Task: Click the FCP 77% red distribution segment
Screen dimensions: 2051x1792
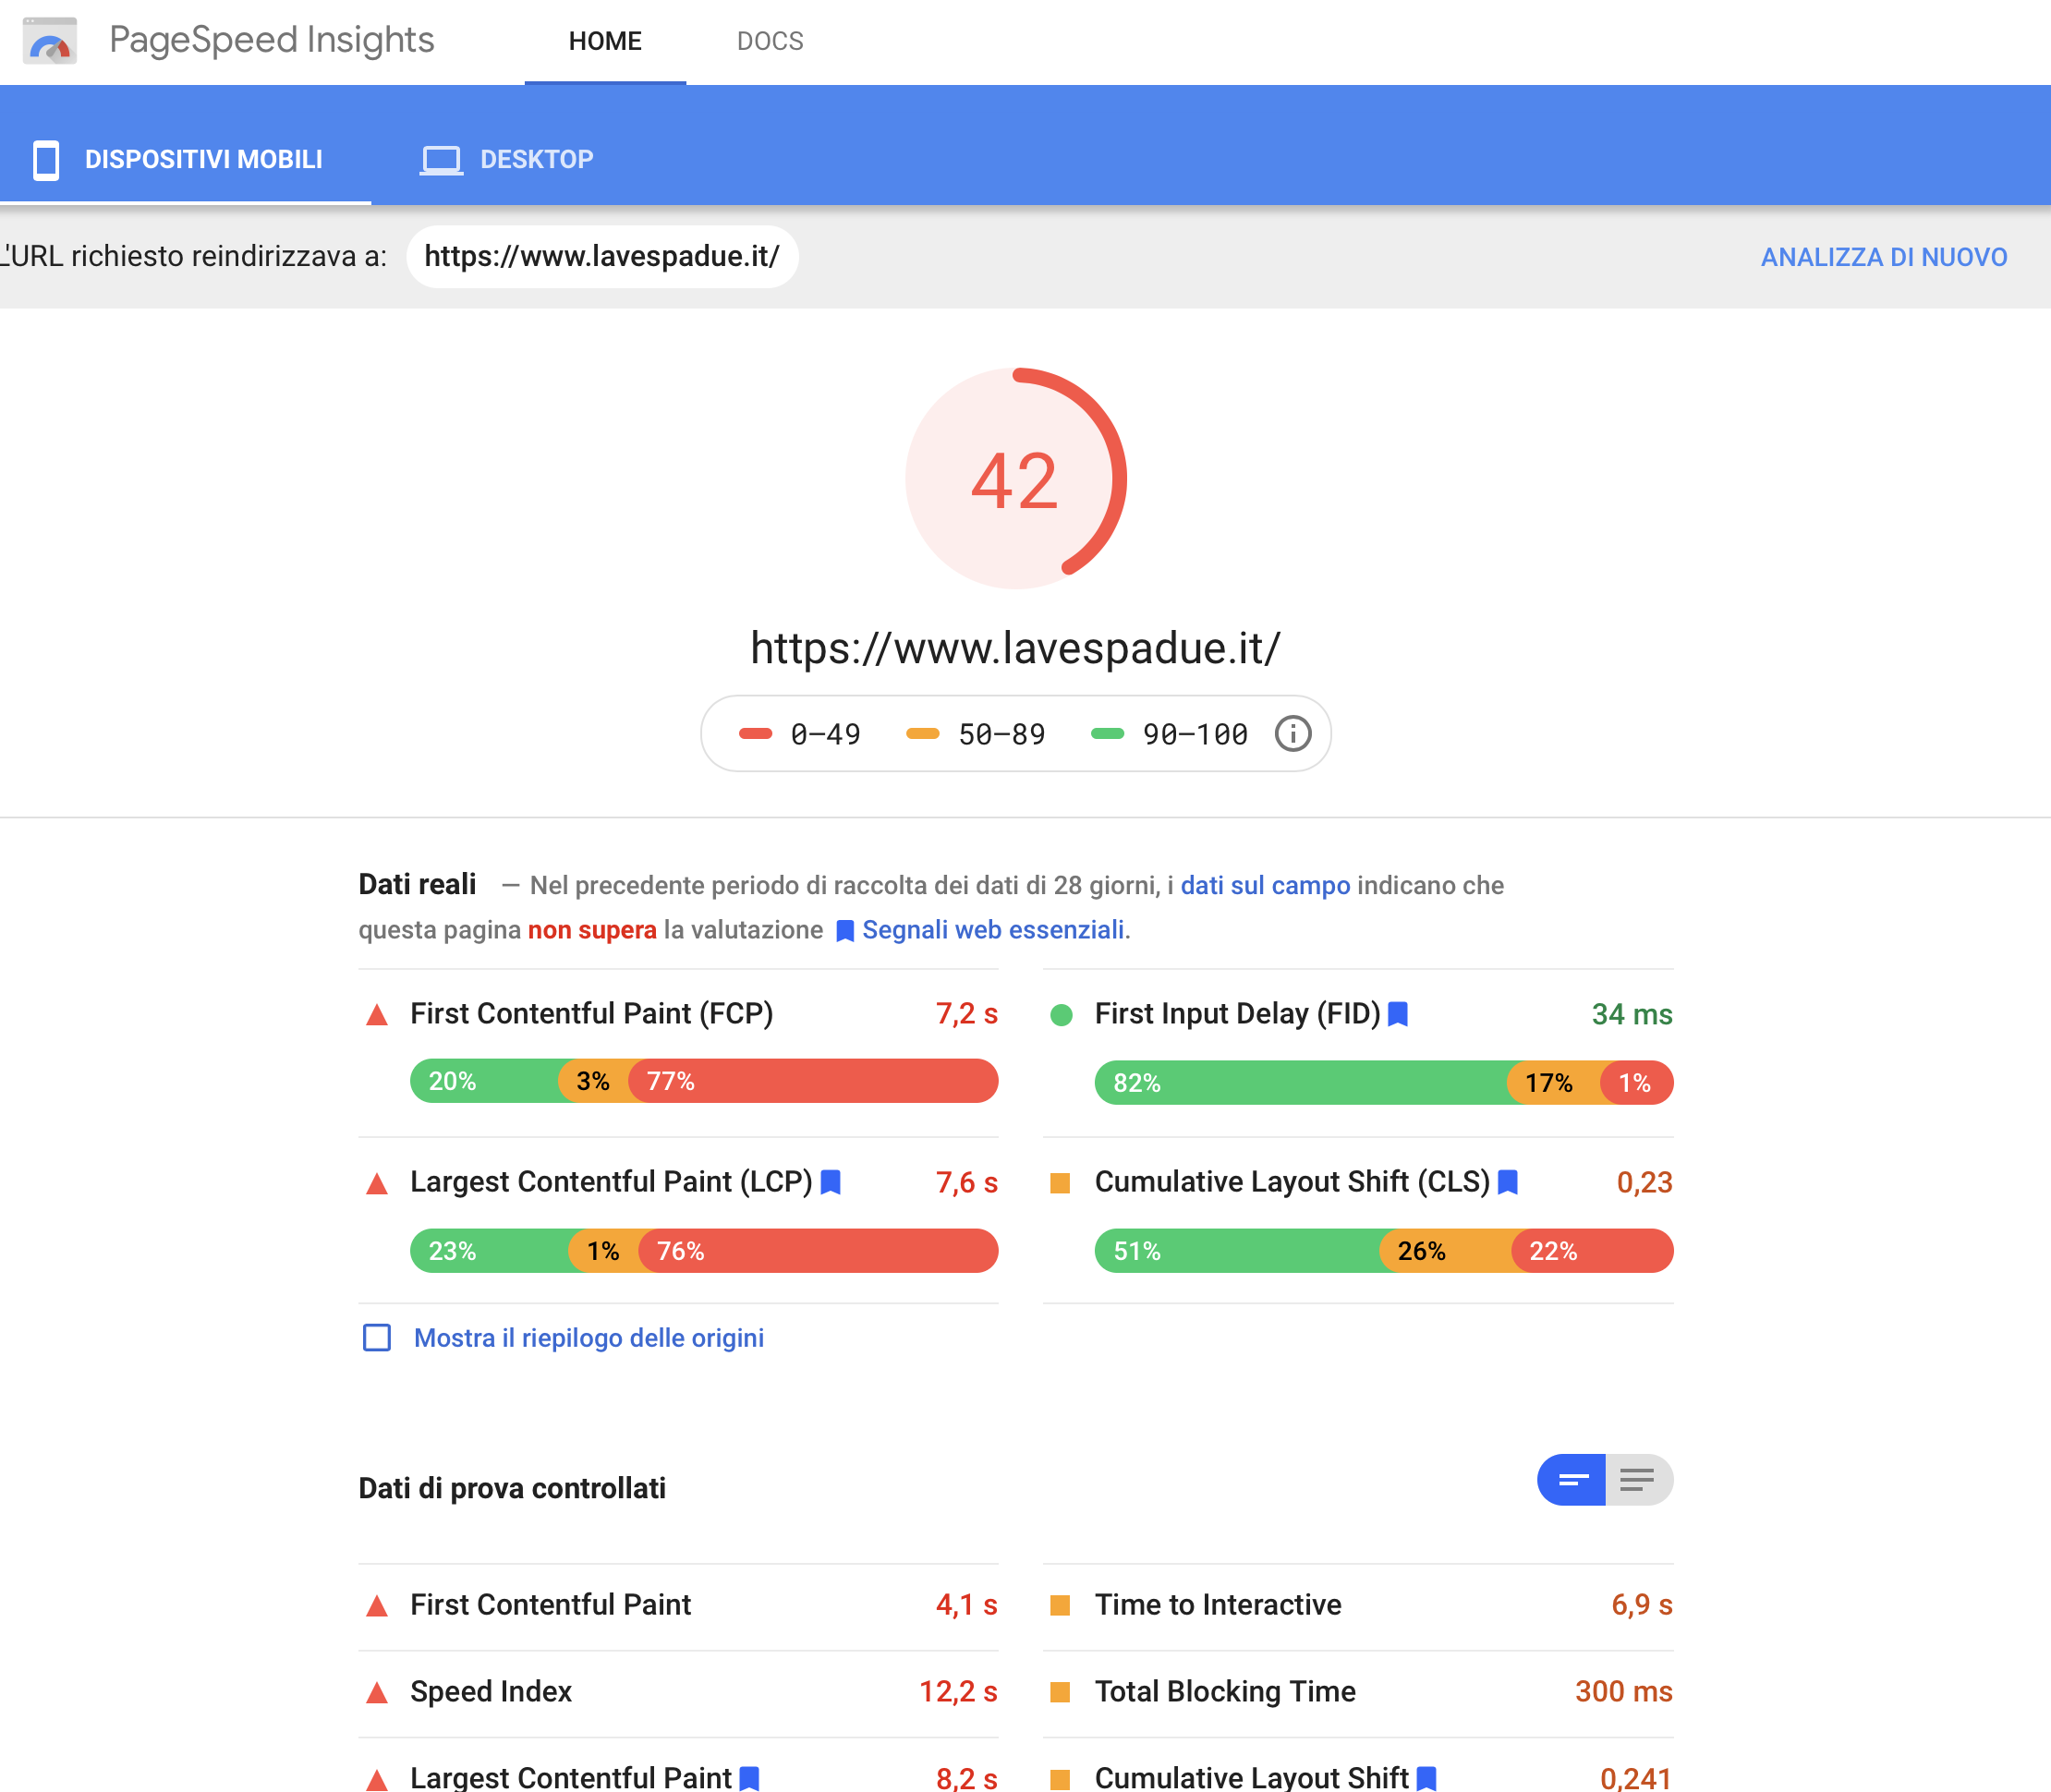Action: tap(813, 1082)
